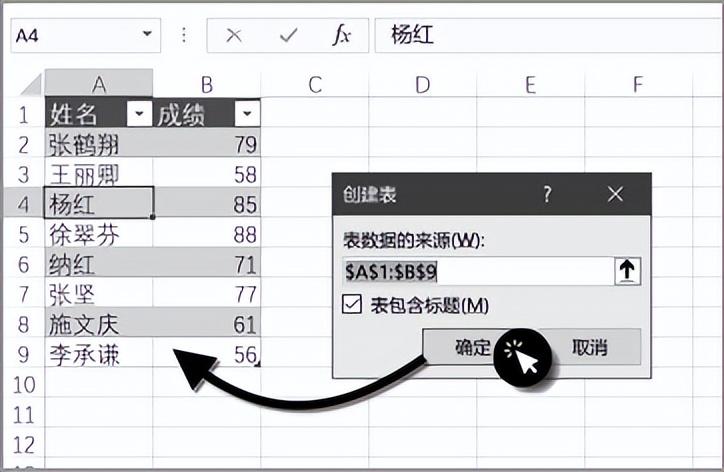Screen dimensions: 724x472
Task: Click the formula bar Cancel X icon
Action: (234, 35)
